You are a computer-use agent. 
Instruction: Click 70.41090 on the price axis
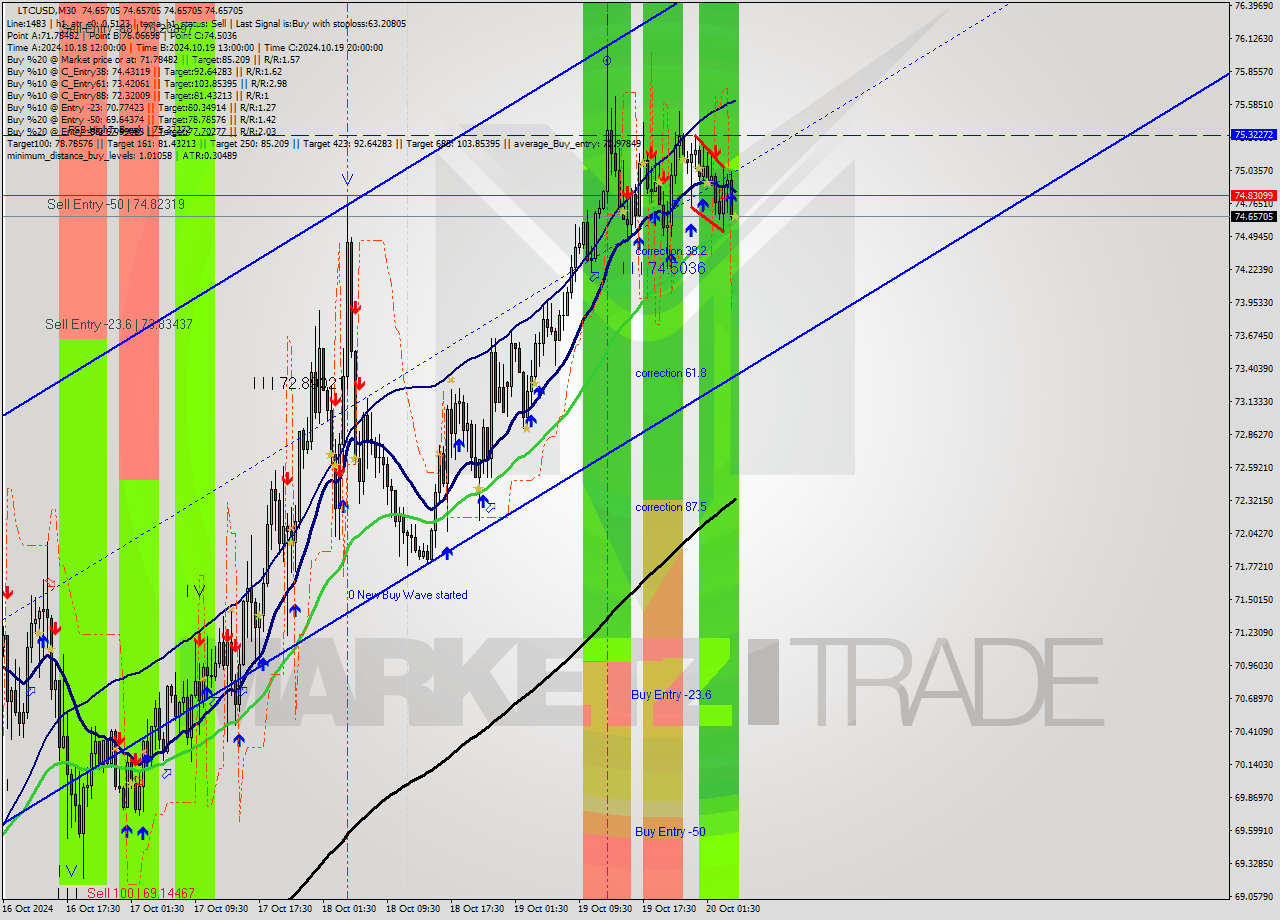1253,732
